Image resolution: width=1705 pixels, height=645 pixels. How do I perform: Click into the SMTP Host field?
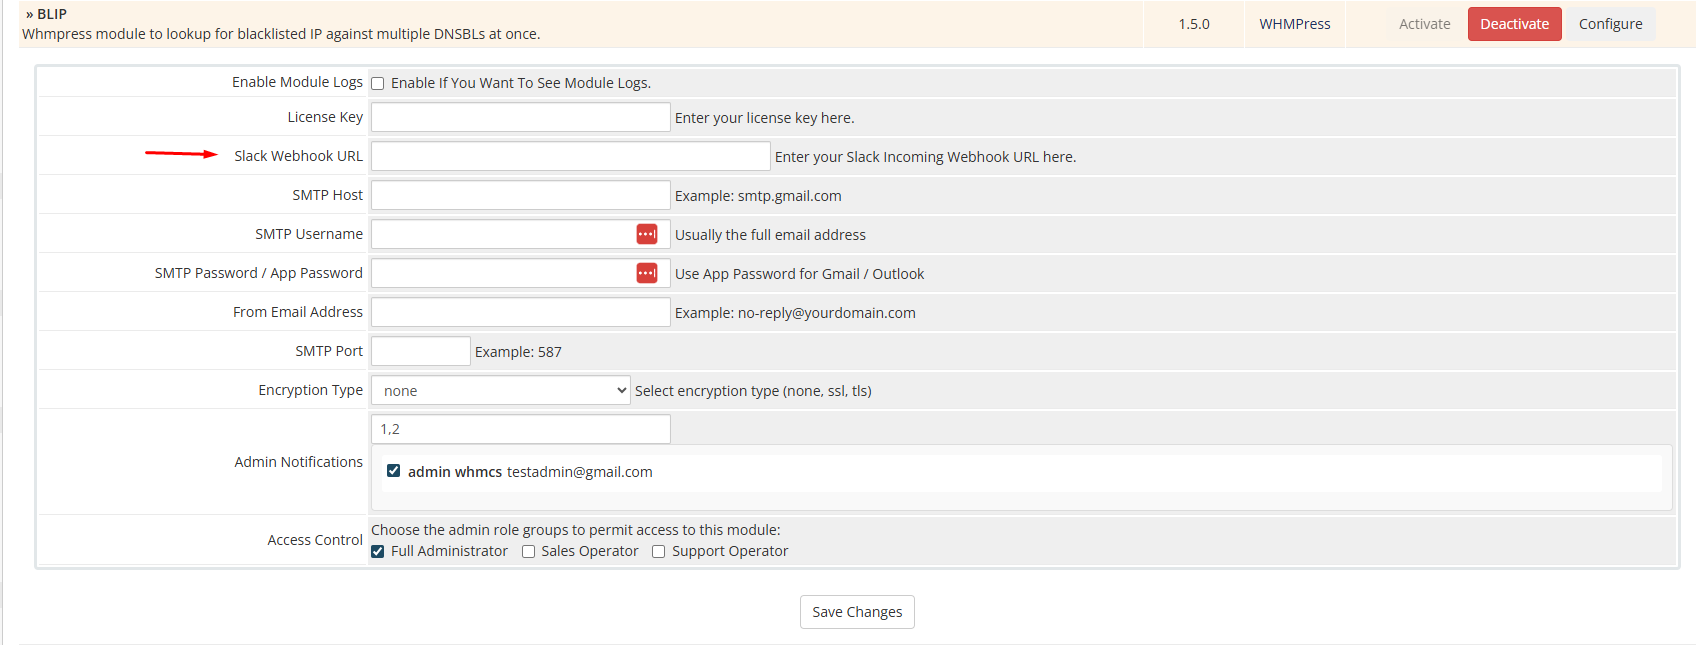[520, 196]
